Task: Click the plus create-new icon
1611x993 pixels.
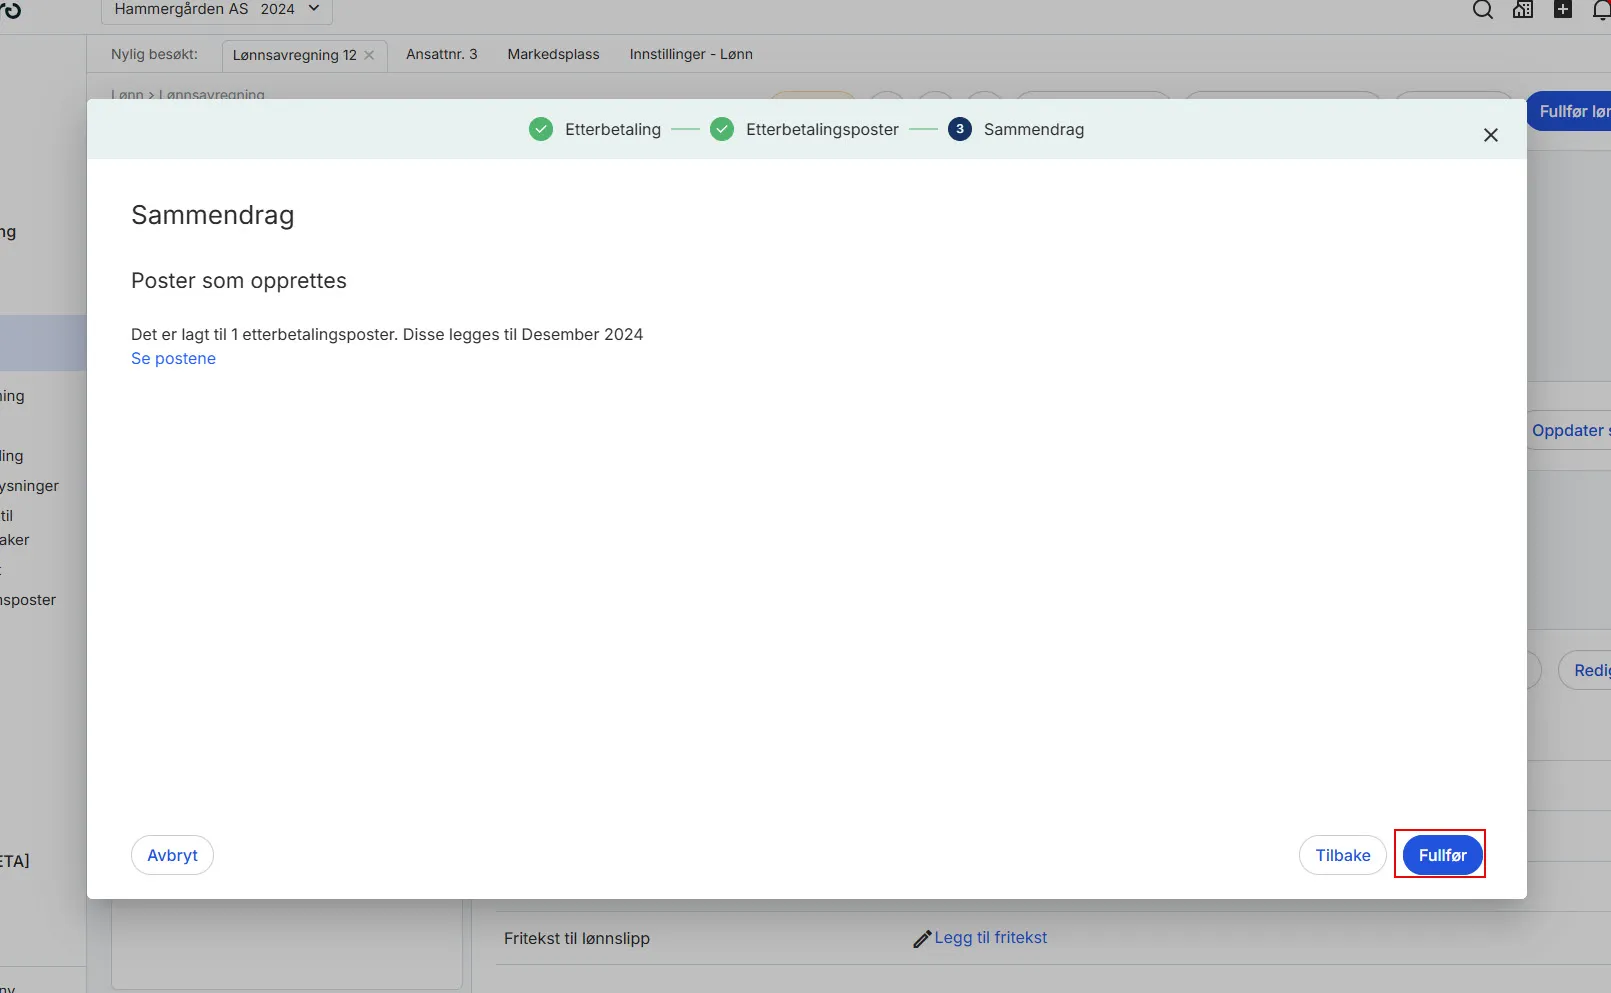Action: 1563,10
